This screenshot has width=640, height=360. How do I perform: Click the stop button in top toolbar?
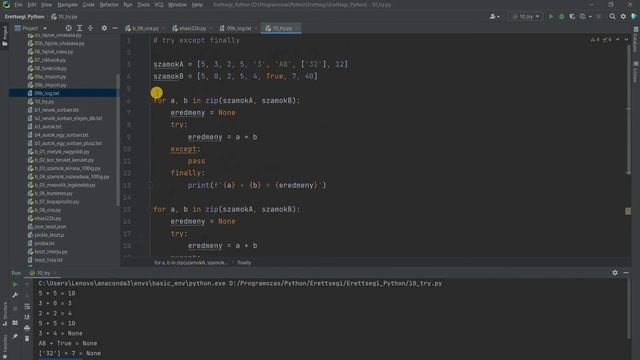pos(599,17)
